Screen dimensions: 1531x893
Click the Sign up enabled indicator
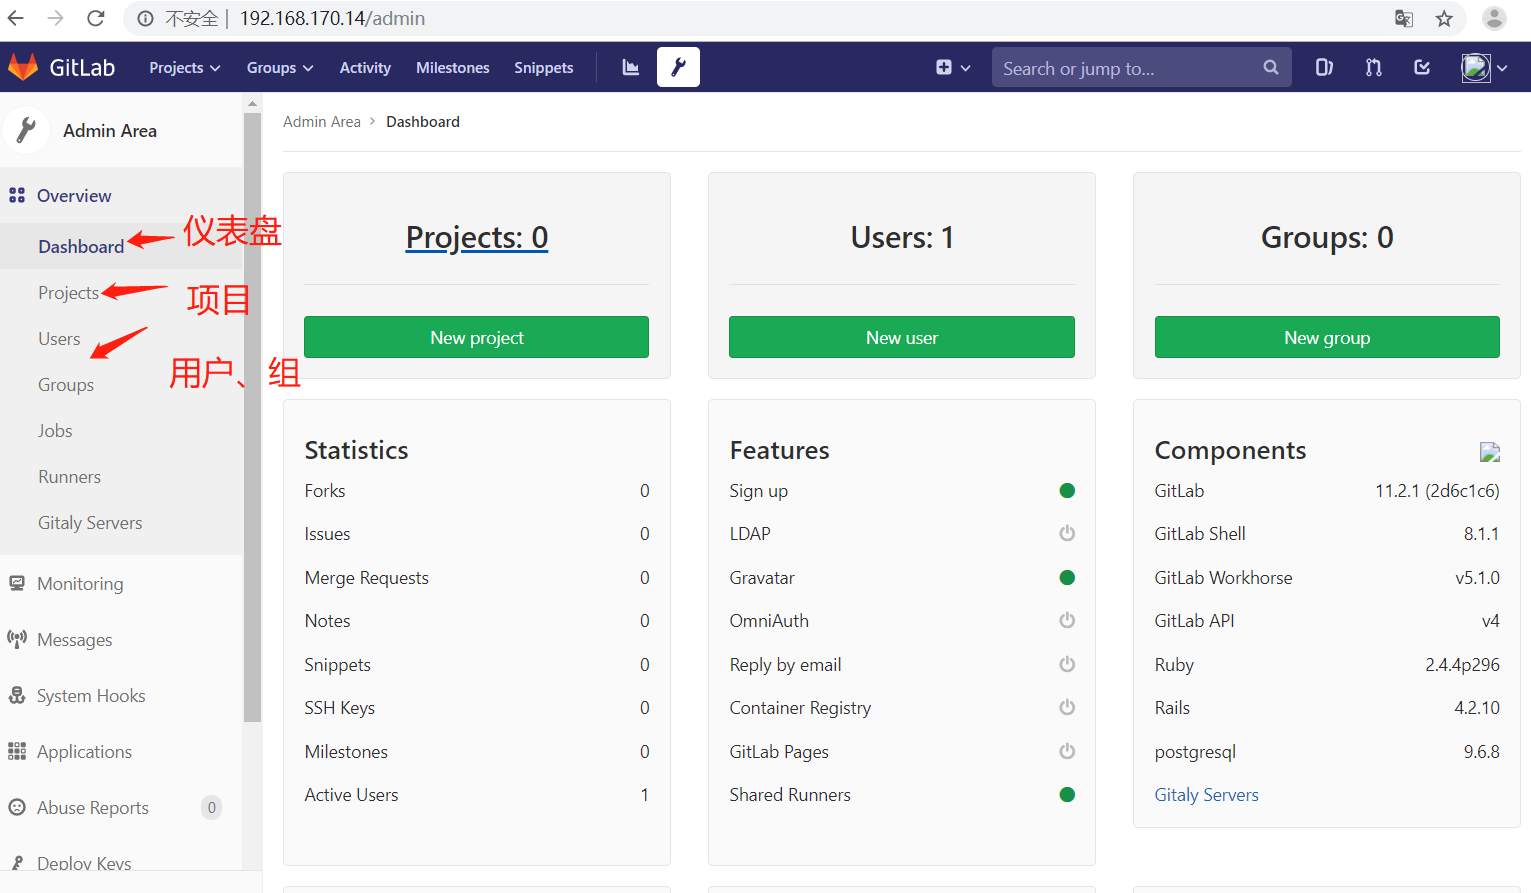coord(1067,490)
